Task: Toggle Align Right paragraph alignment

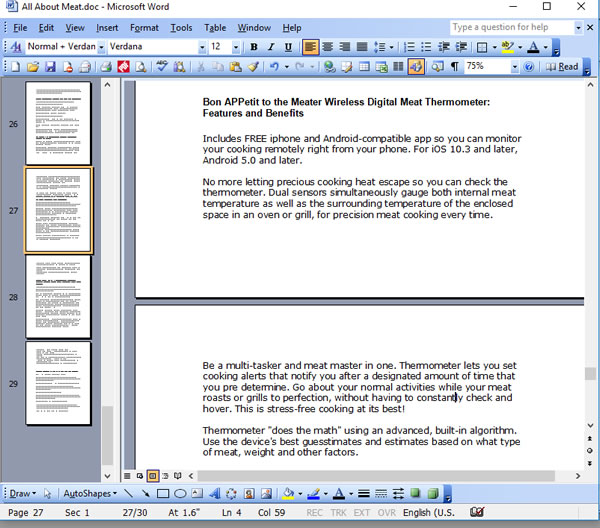Action: (344, 47)
